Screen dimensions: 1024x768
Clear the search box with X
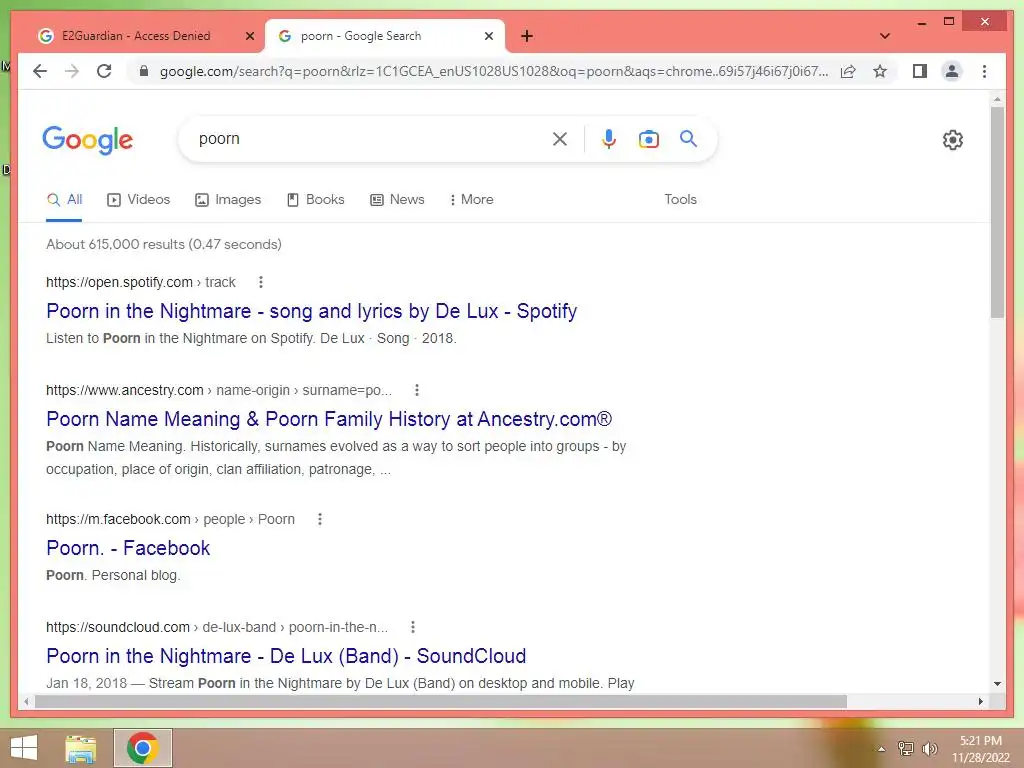pyautogui.click(x=560, y=138)
